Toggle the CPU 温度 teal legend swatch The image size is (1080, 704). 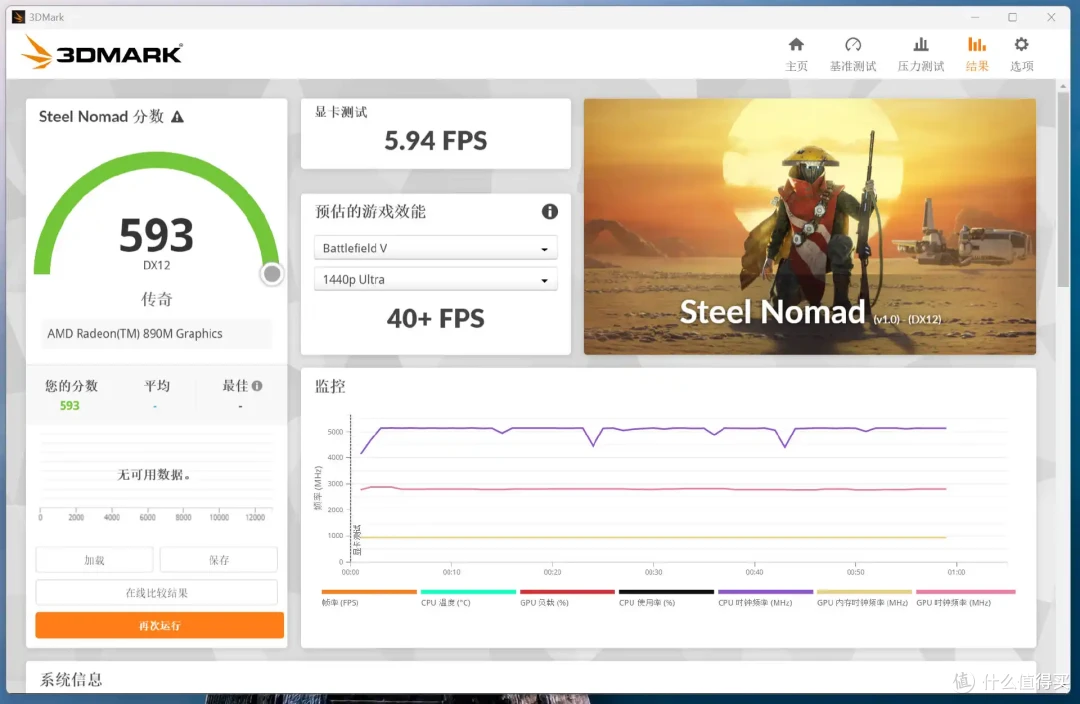tap(468, 592)
